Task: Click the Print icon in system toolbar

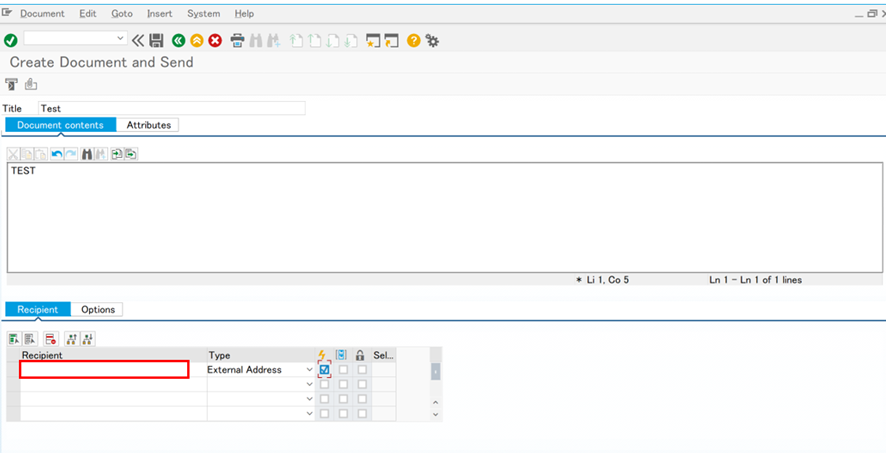Action: (237, 40)
